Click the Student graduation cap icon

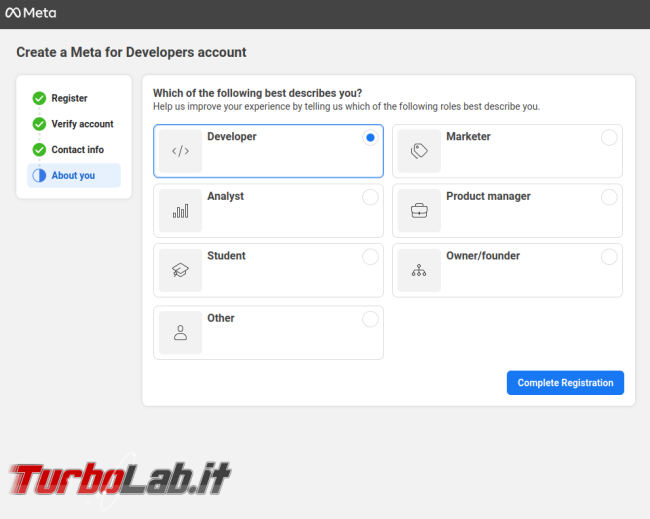coord(180,270)
